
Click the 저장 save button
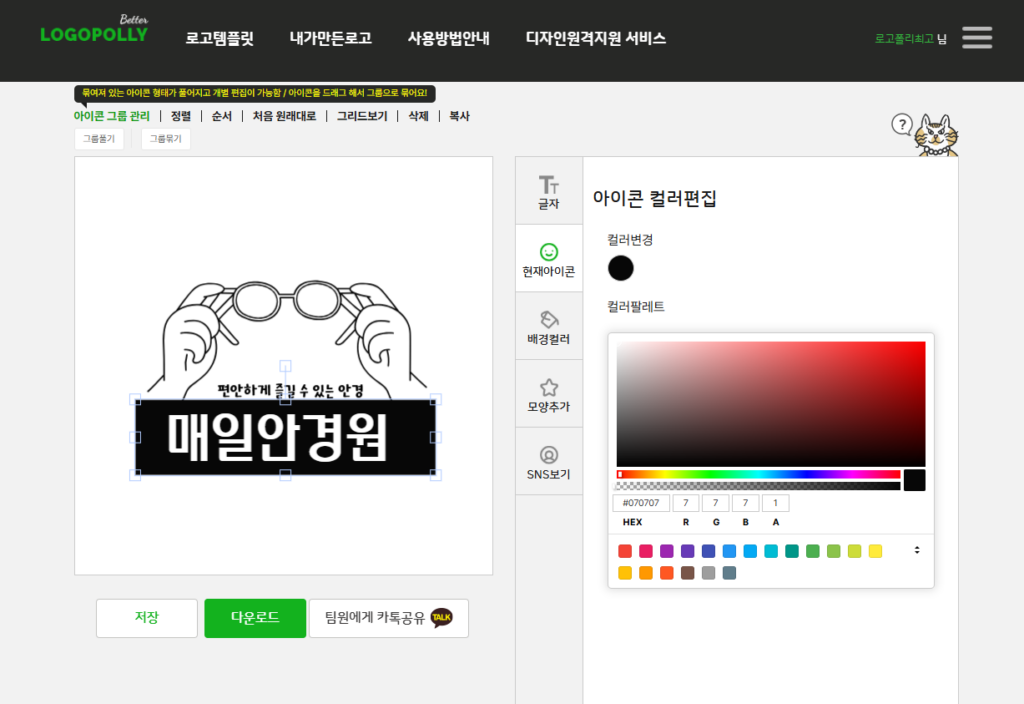(147, 618)
